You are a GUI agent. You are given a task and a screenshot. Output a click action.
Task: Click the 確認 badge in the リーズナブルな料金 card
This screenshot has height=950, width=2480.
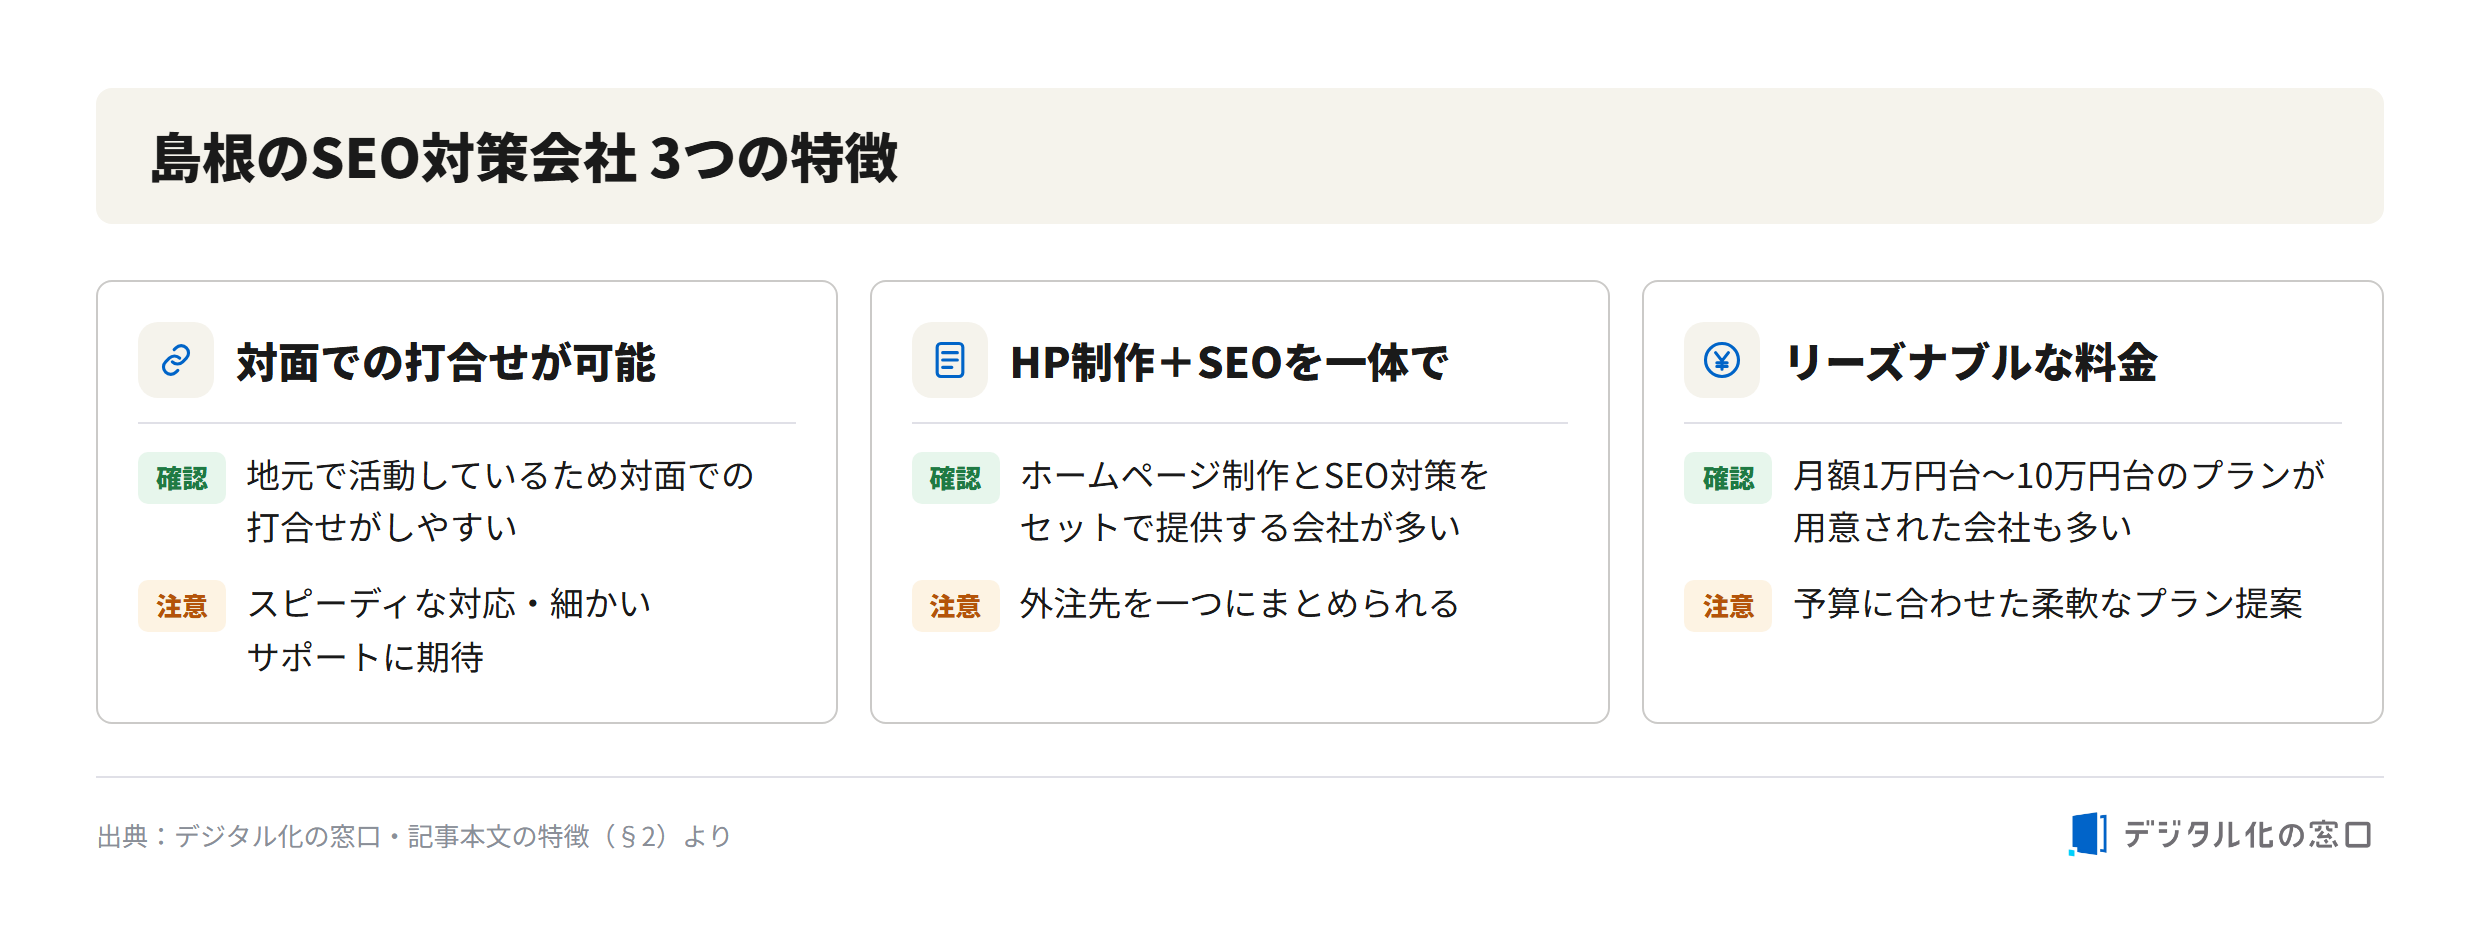[x=1728, y=478]
